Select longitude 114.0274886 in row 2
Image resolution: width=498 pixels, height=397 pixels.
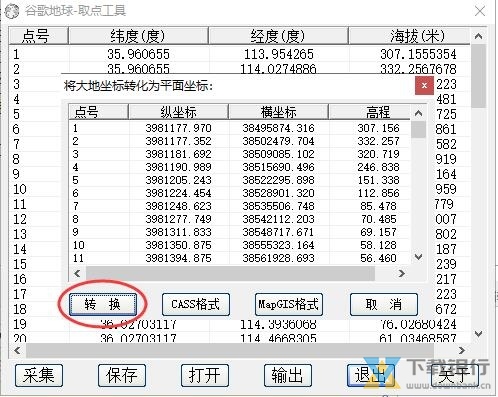pyautogui.click(x=278, y=69)
